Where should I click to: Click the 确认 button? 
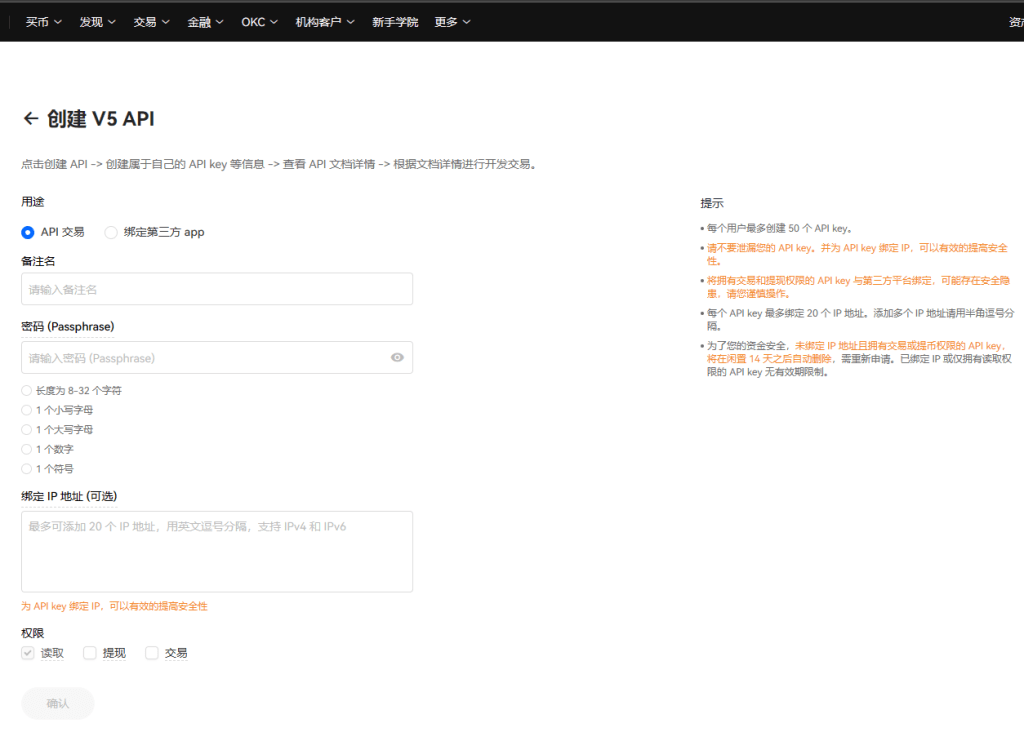58,703
